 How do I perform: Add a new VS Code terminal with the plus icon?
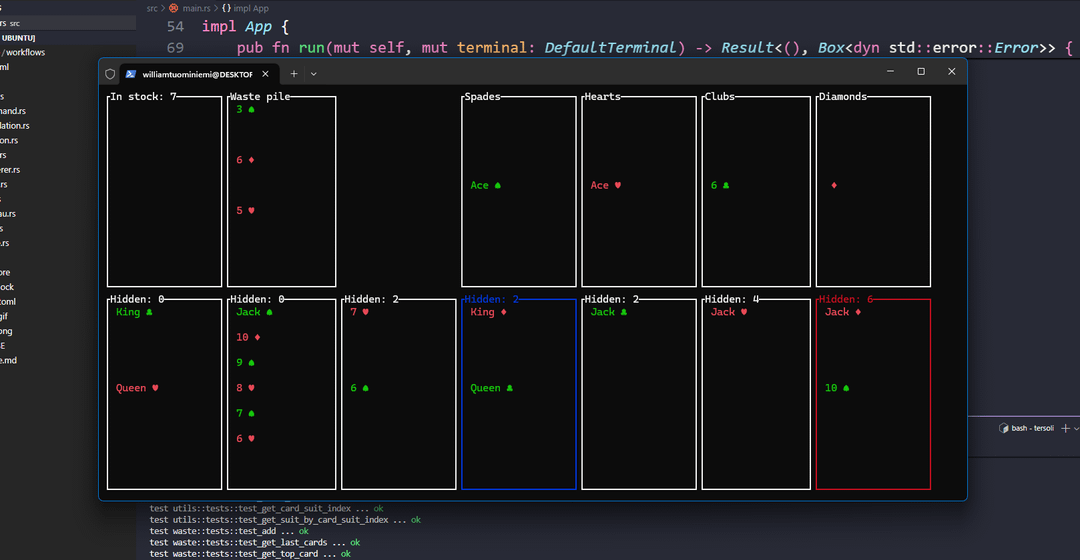pos(1066,428)
